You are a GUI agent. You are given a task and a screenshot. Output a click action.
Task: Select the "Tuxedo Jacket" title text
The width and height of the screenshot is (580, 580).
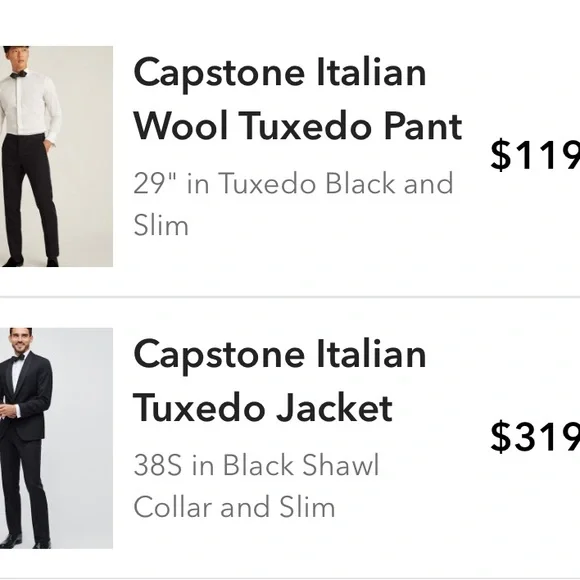click(x=263, y=408)
